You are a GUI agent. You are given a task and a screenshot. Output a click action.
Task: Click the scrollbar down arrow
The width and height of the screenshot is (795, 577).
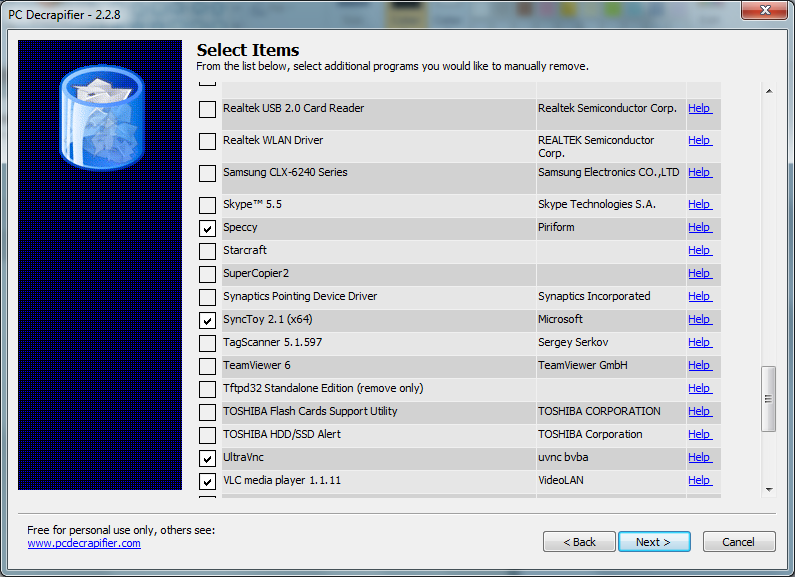click(x=769, y=490)
